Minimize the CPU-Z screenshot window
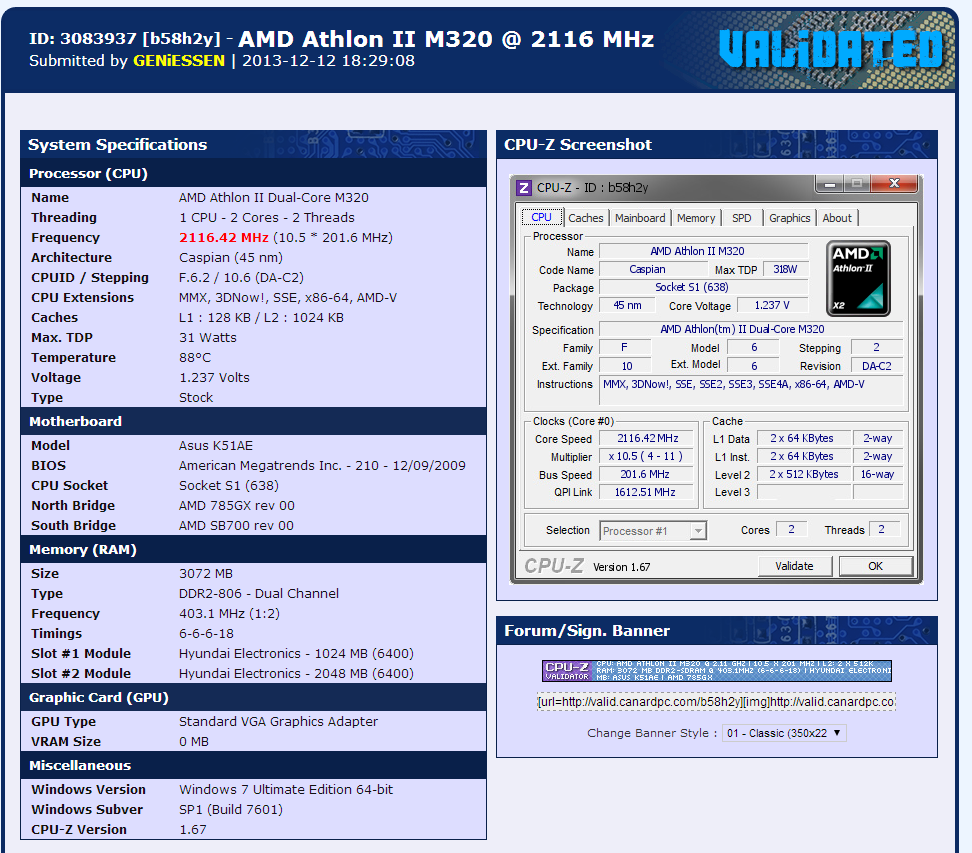 (830, 183)
